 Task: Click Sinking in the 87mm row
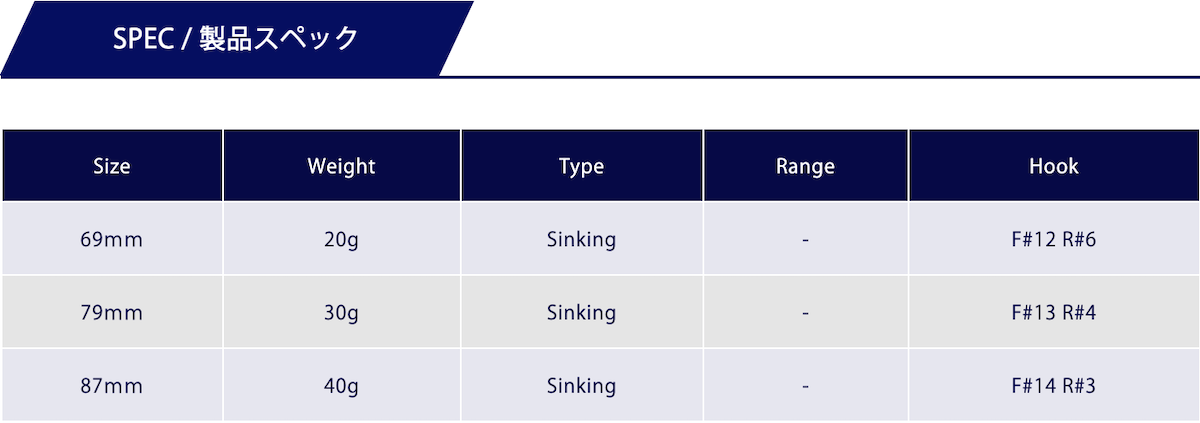coord(581,385)
